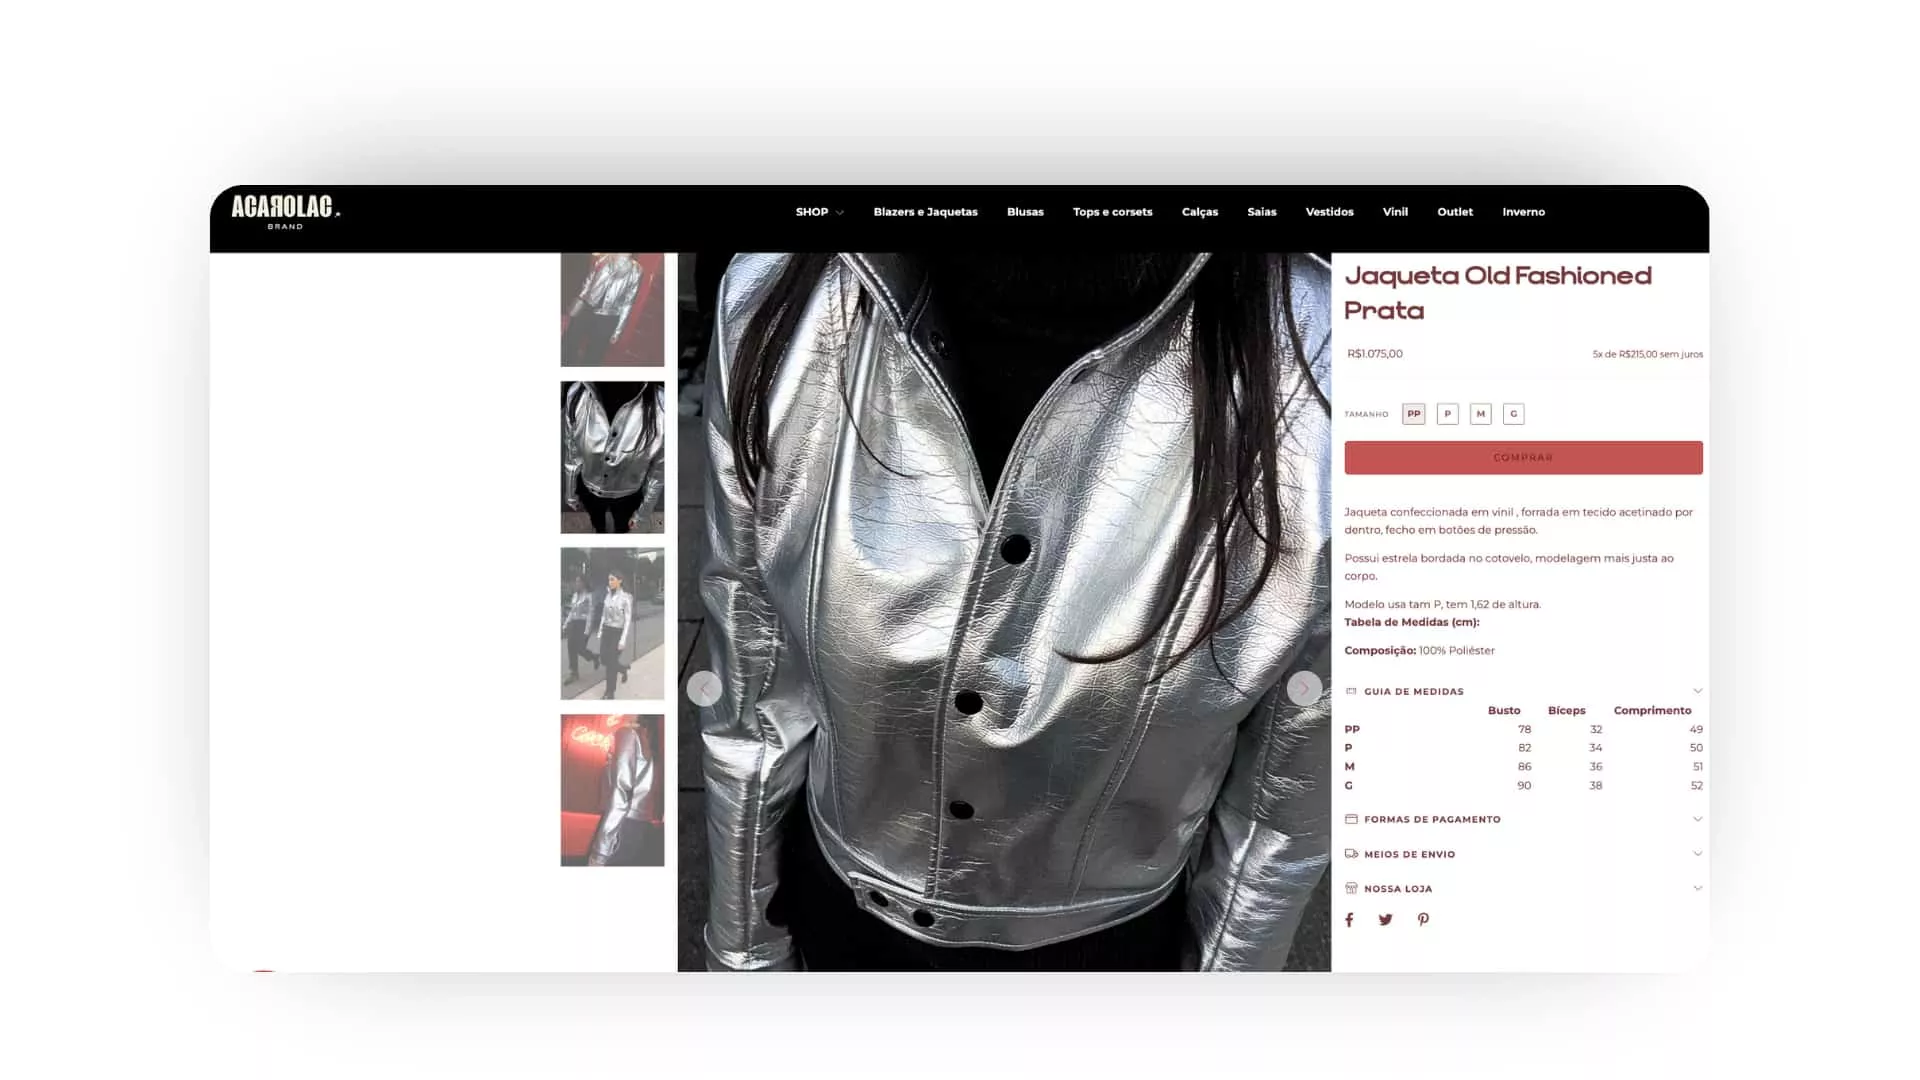Click the left carousel arrow

point(704,689)
